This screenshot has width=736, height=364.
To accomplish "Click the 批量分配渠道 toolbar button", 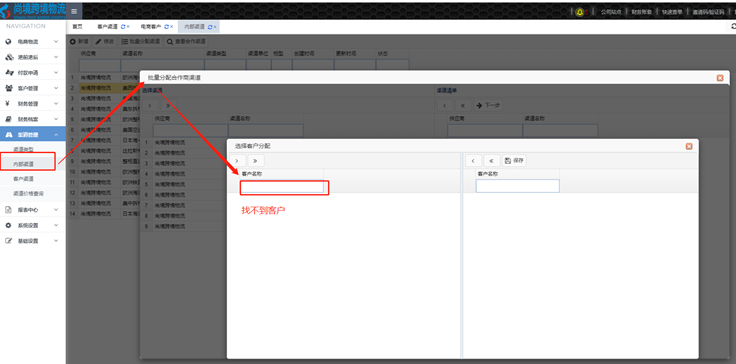I will pyautogui.click(x=141, y=42).
